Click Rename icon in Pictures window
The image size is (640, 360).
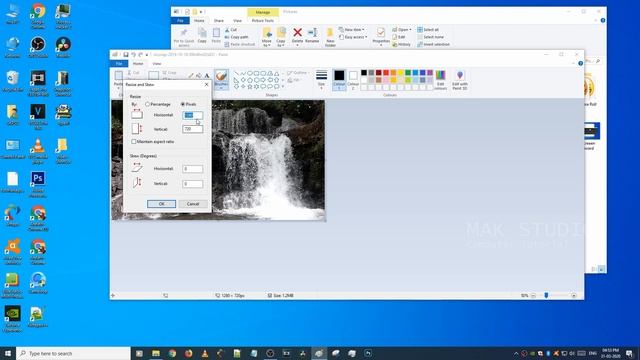click(312, 32)
